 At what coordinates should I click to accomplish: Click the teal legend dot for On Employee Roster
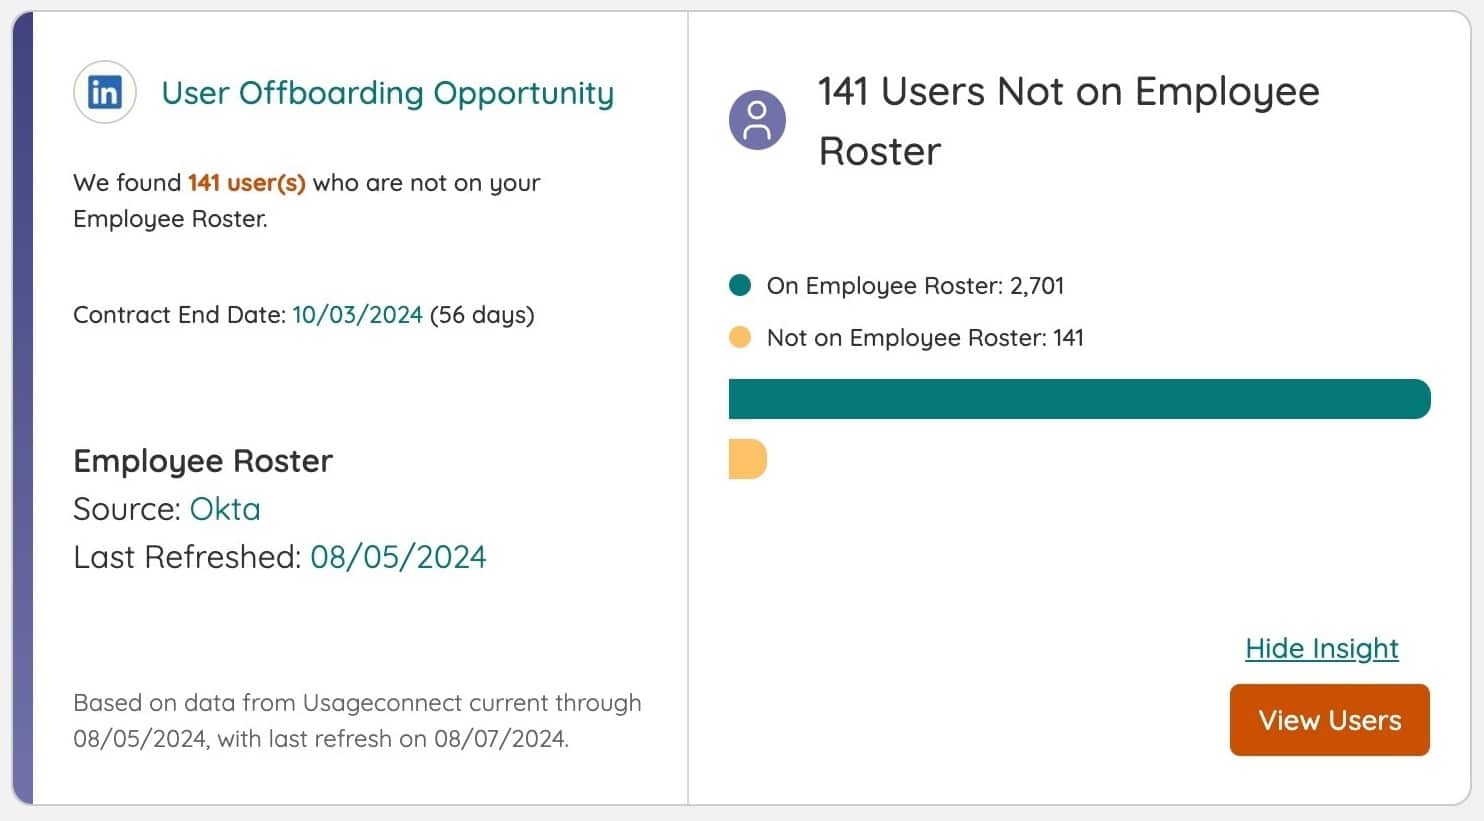point(740,286)
